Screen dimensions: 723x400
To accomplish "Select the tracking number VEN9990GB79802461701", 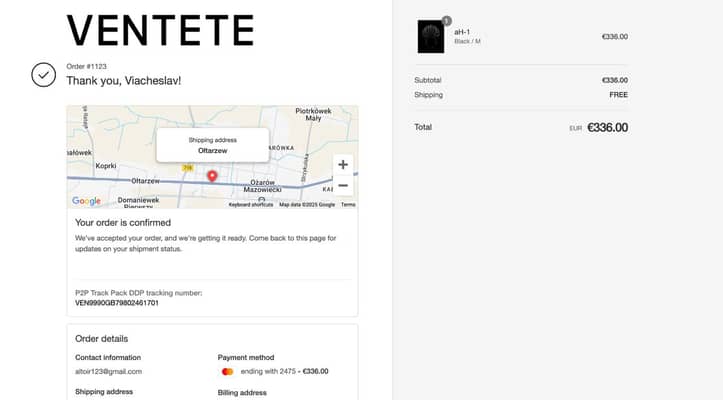I will (117, 302).
